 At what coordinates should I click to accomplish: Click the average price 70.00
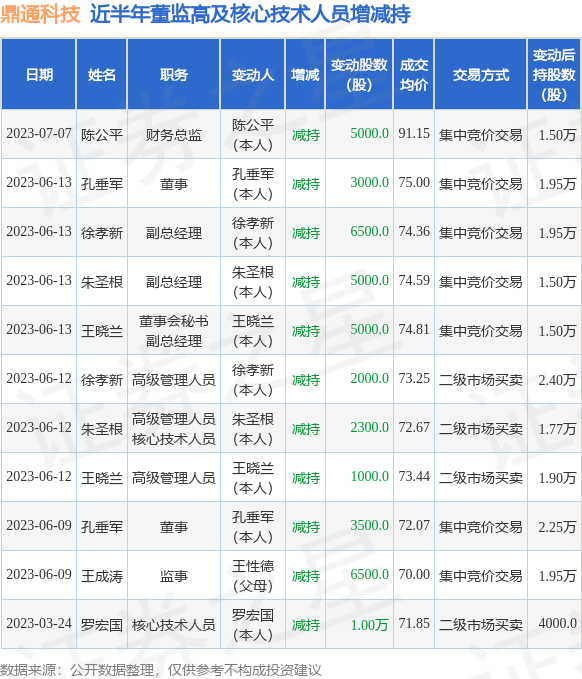[414, 574]
